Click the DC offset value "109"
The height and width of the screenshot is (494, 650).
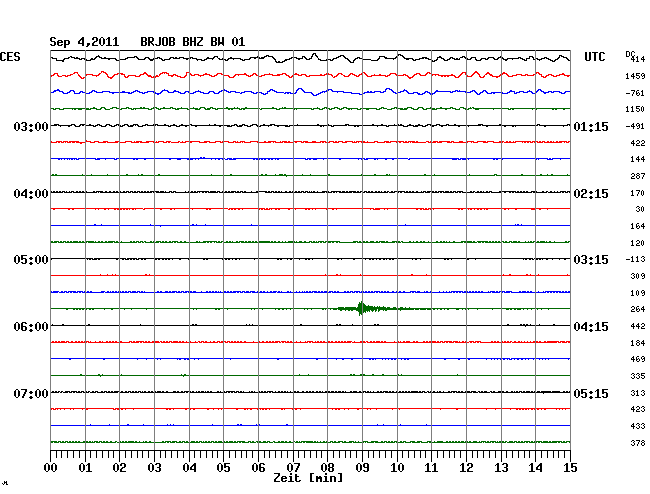638,293
